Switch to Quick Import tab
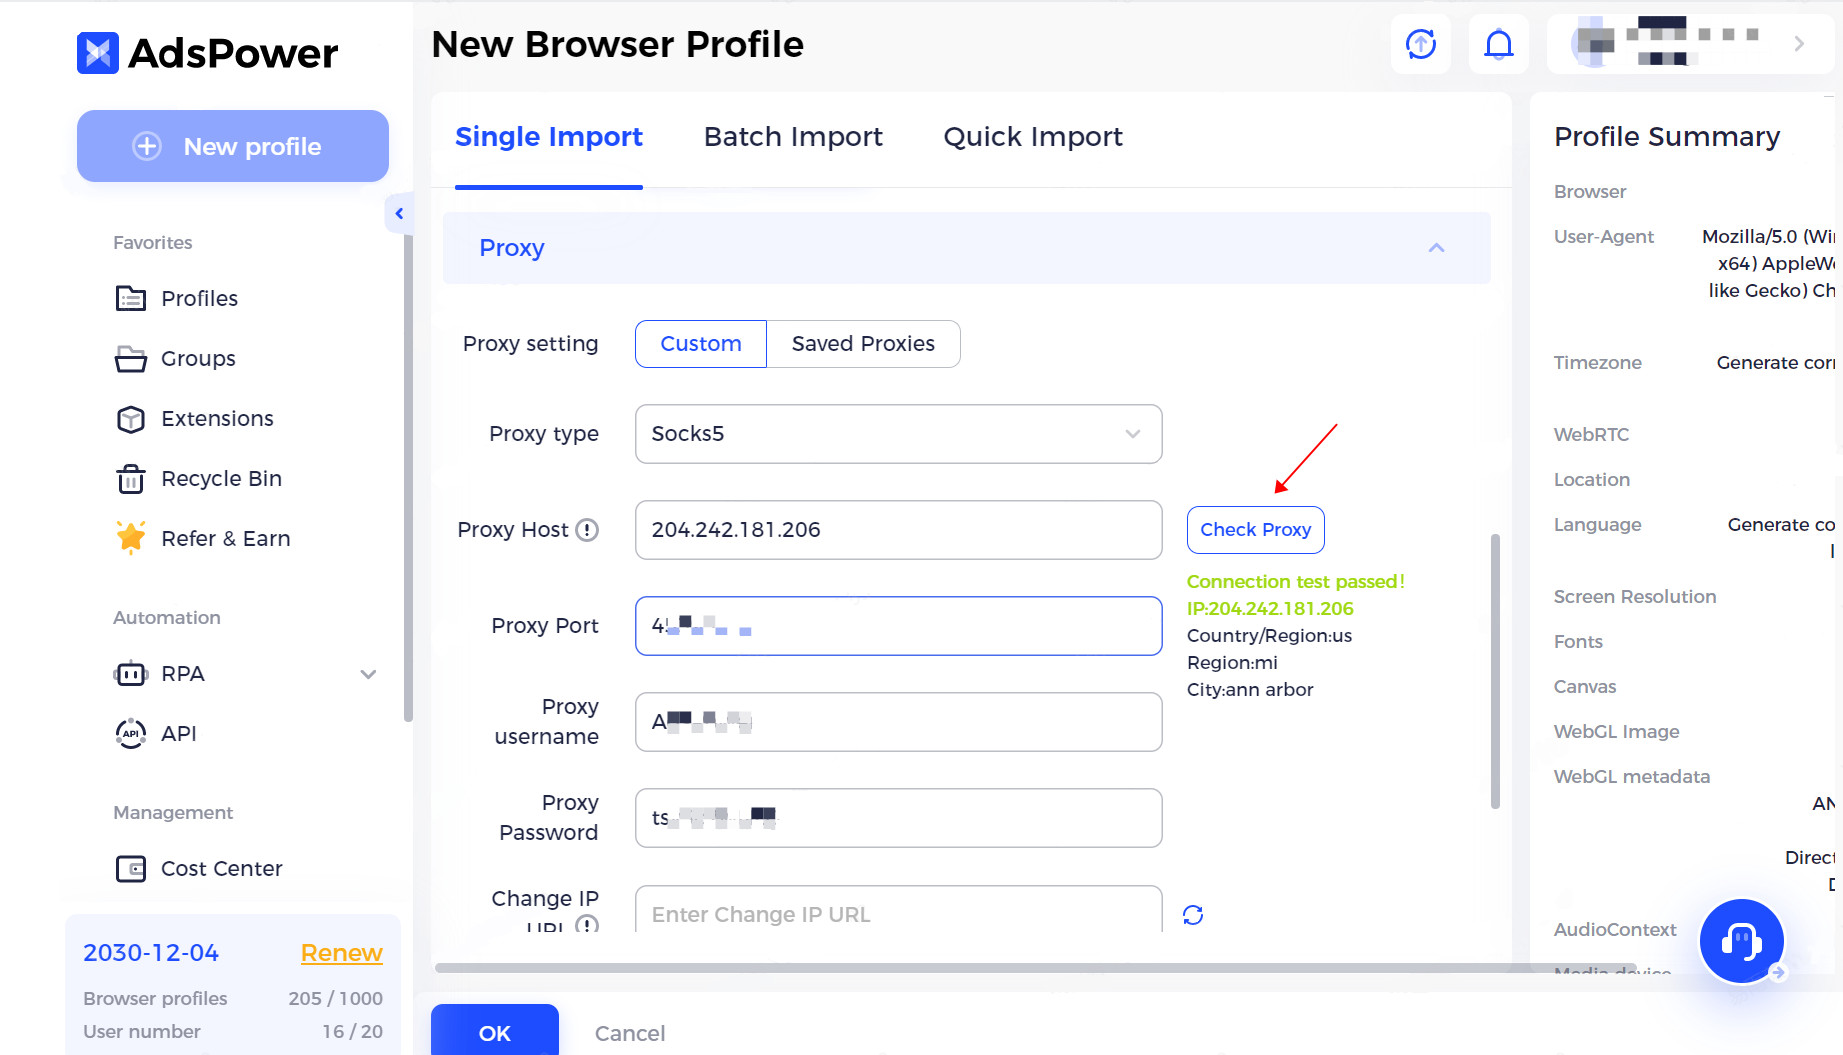This screenshot has width=1843, height=1055. pos(1033,137)
